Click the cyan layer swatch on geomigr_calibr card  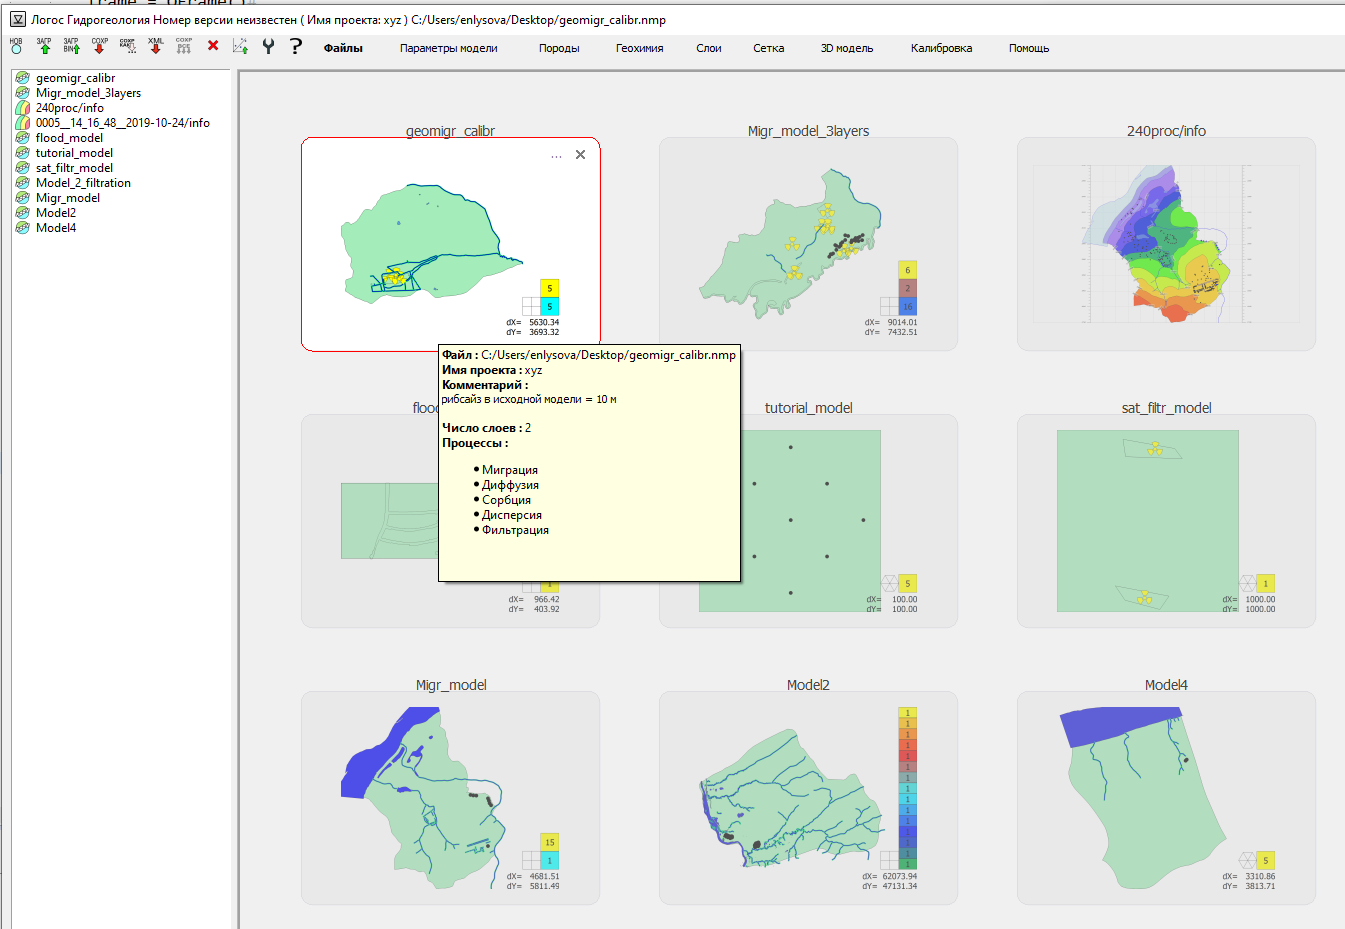[549, 307]
